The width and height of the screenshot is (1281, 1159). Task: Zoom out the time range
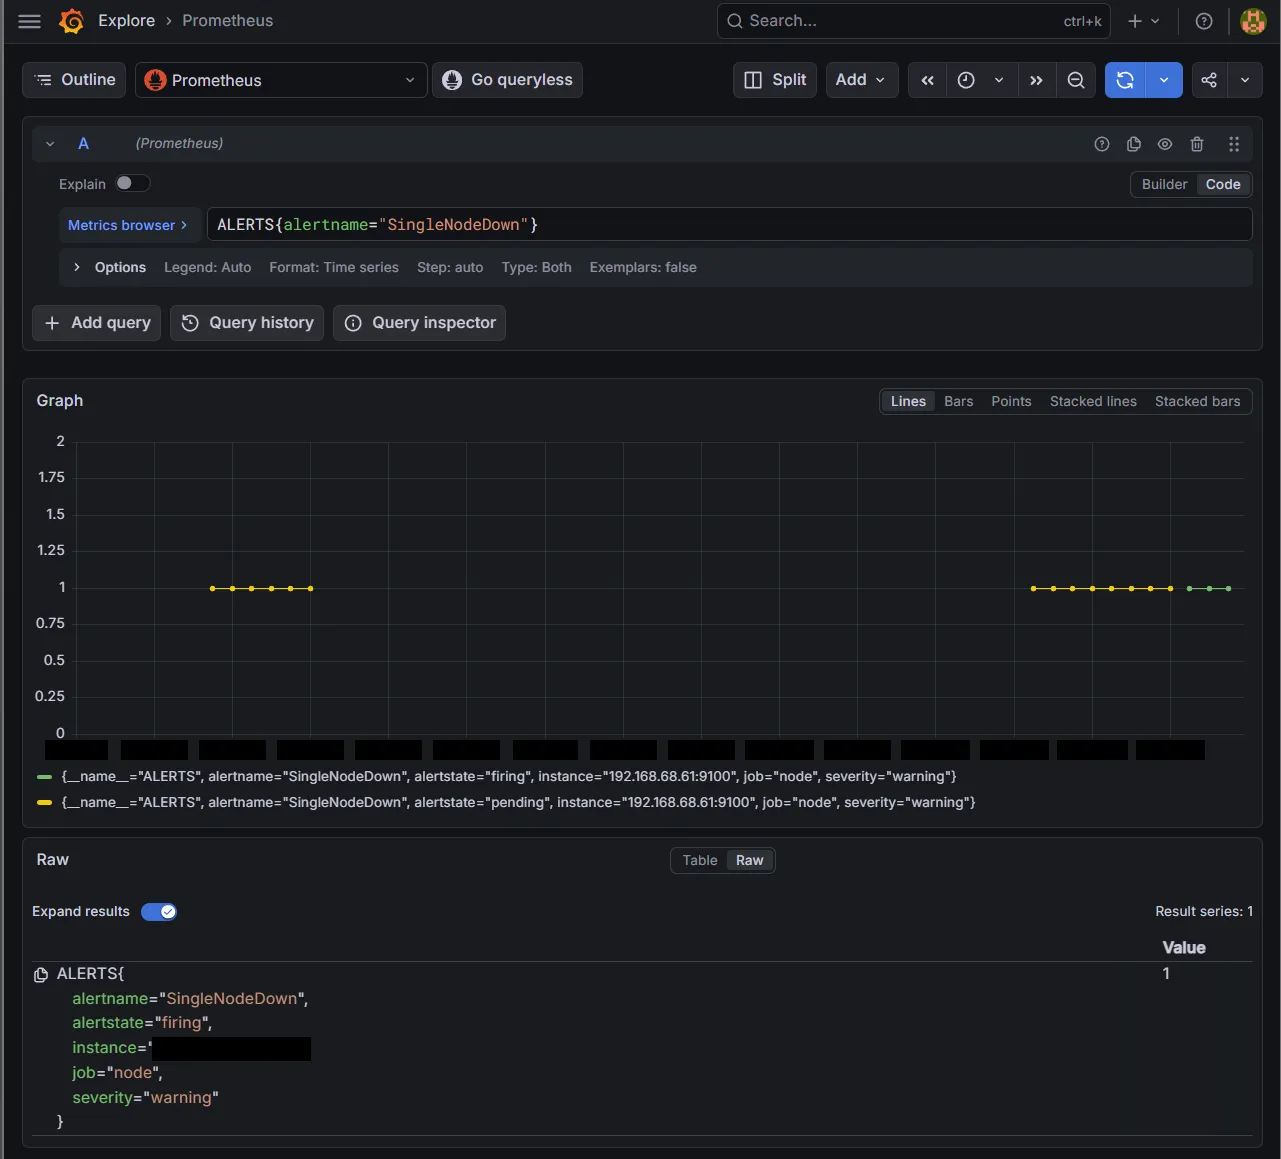point(1076,80)
